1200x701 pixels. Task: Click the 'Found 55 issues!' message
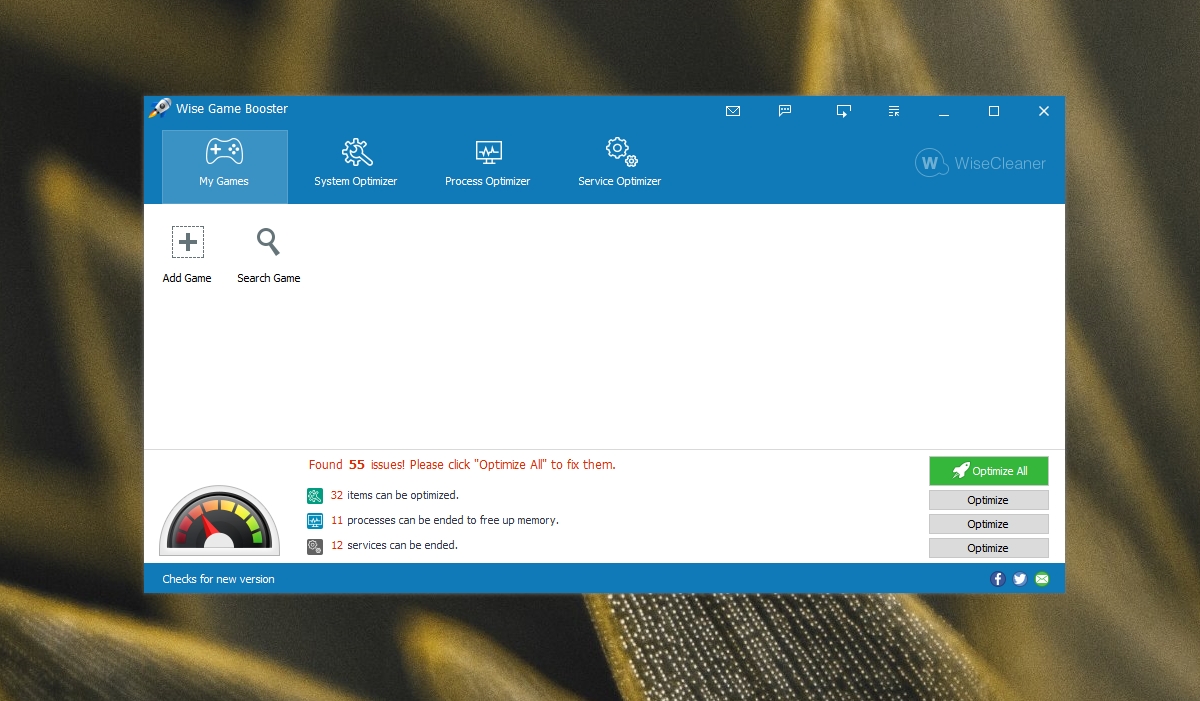point(462,465)
